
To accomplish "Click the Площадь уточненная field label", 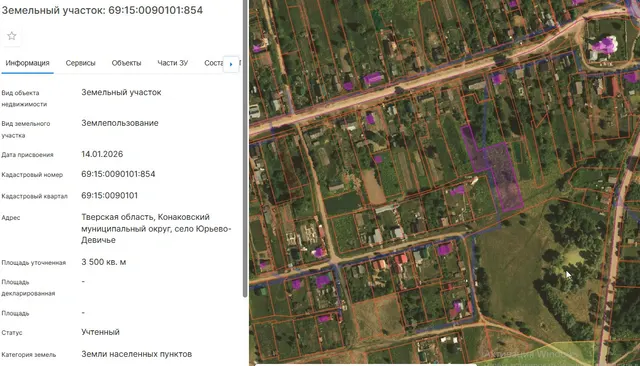I will click(x=33, y=263).
